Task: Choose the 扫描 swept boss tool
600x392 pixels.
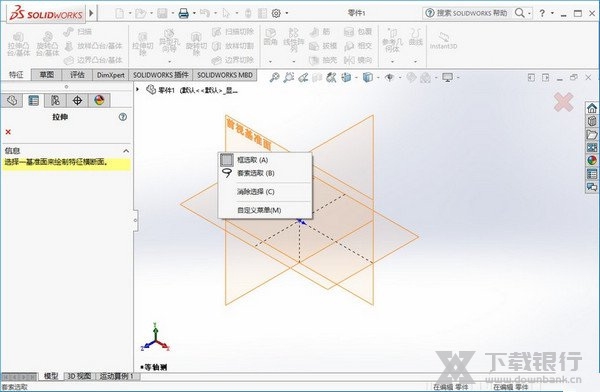Action: click(x=78, y=32)
